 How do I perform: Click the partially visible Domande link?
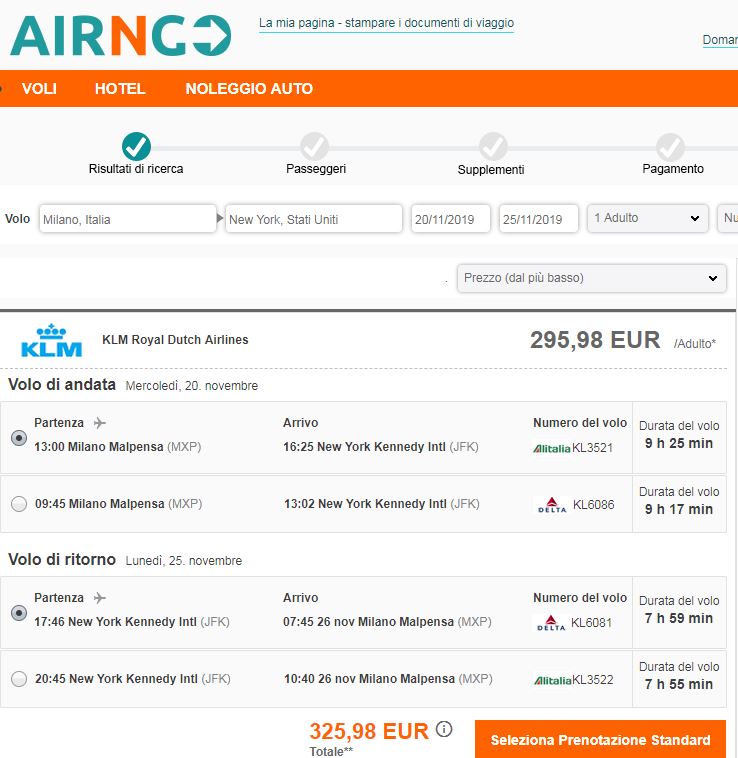point(720,40)
